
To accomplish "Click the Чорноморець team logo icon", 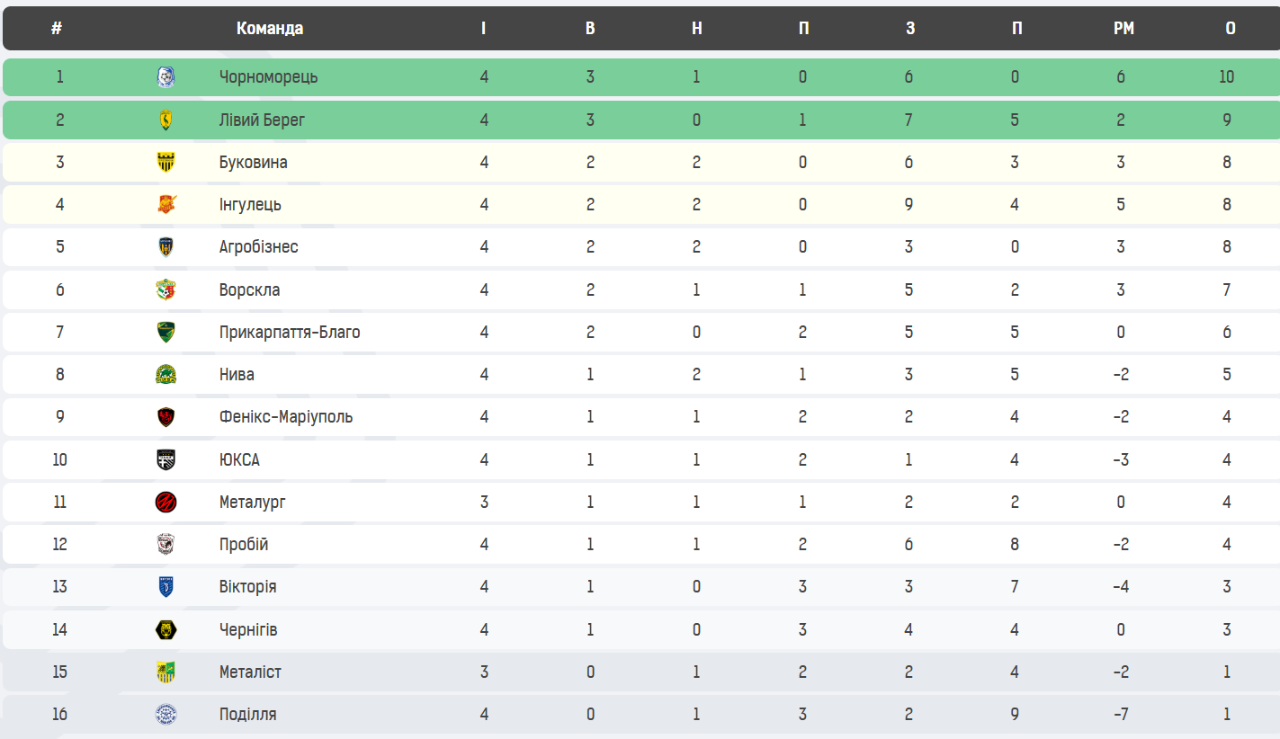I will [x=166, y=77].
